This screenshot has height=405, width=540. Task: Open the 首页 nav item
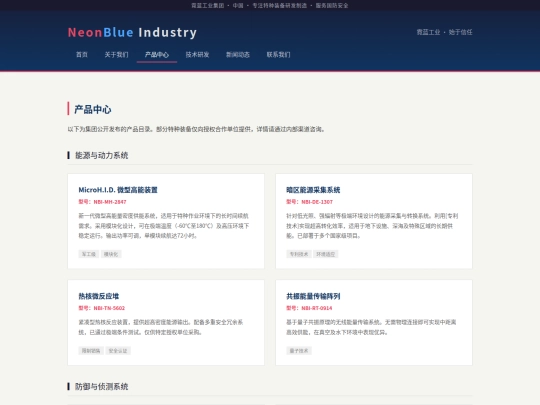click(82, 54)
